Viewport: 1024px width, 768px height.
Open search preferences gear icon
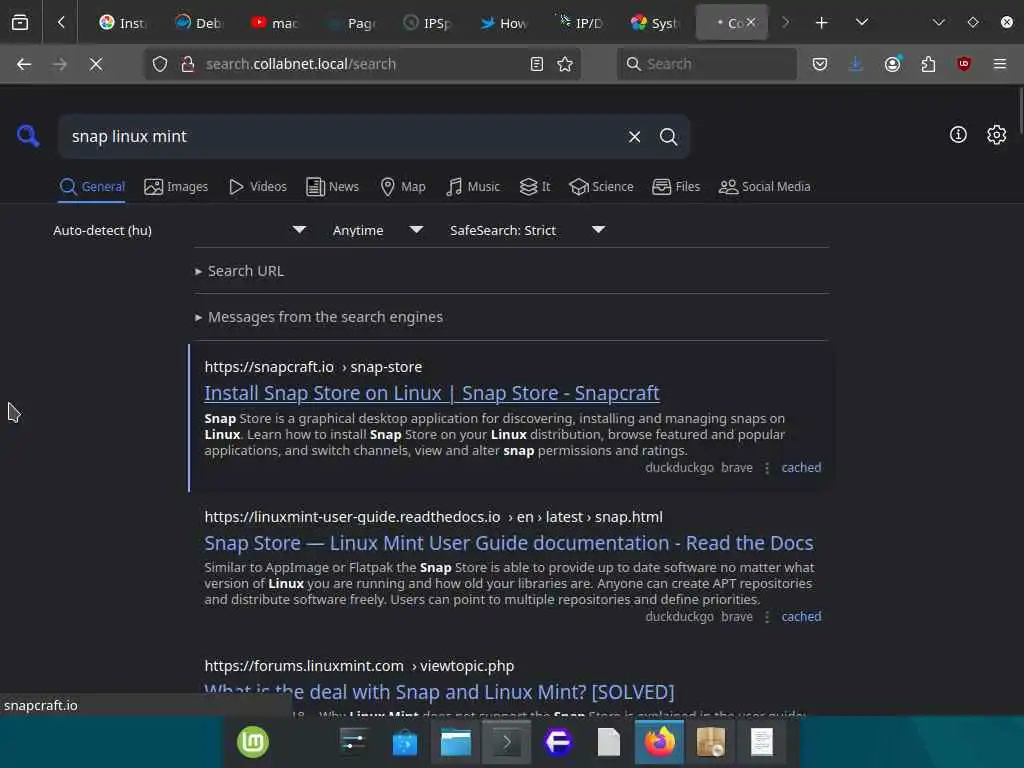pyautogui.click(x=996, y=135)
